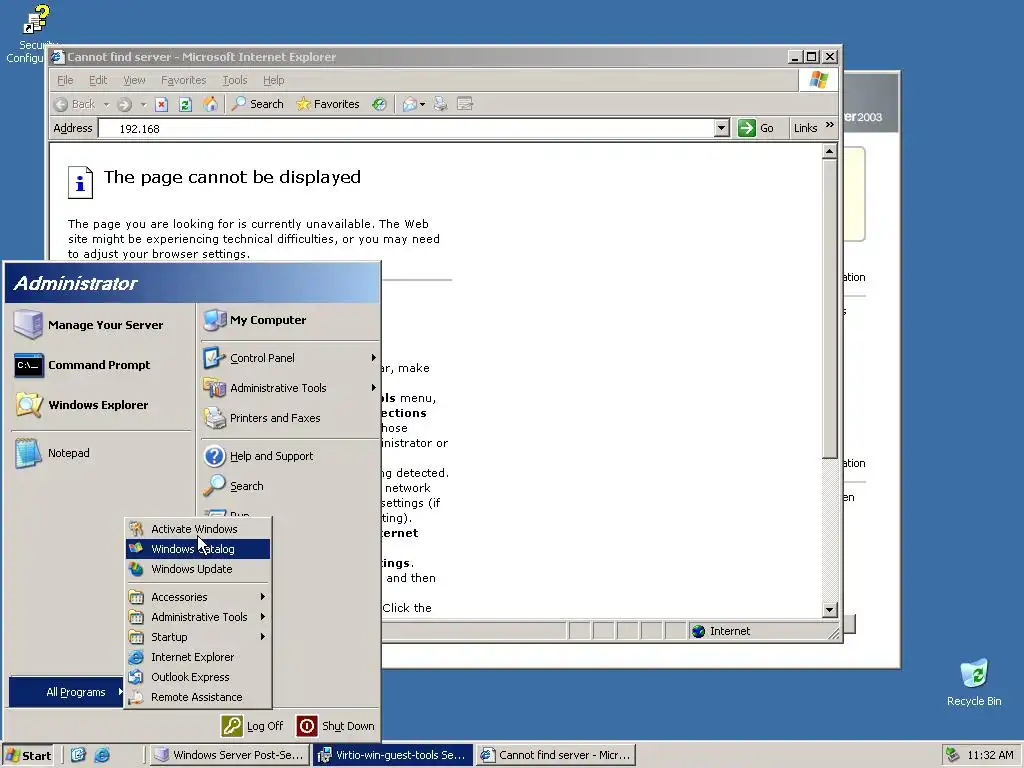Switch to Cannot find server taskbar button
The width and height of the screenshot is (1024, 768).
tap(556, 756)
